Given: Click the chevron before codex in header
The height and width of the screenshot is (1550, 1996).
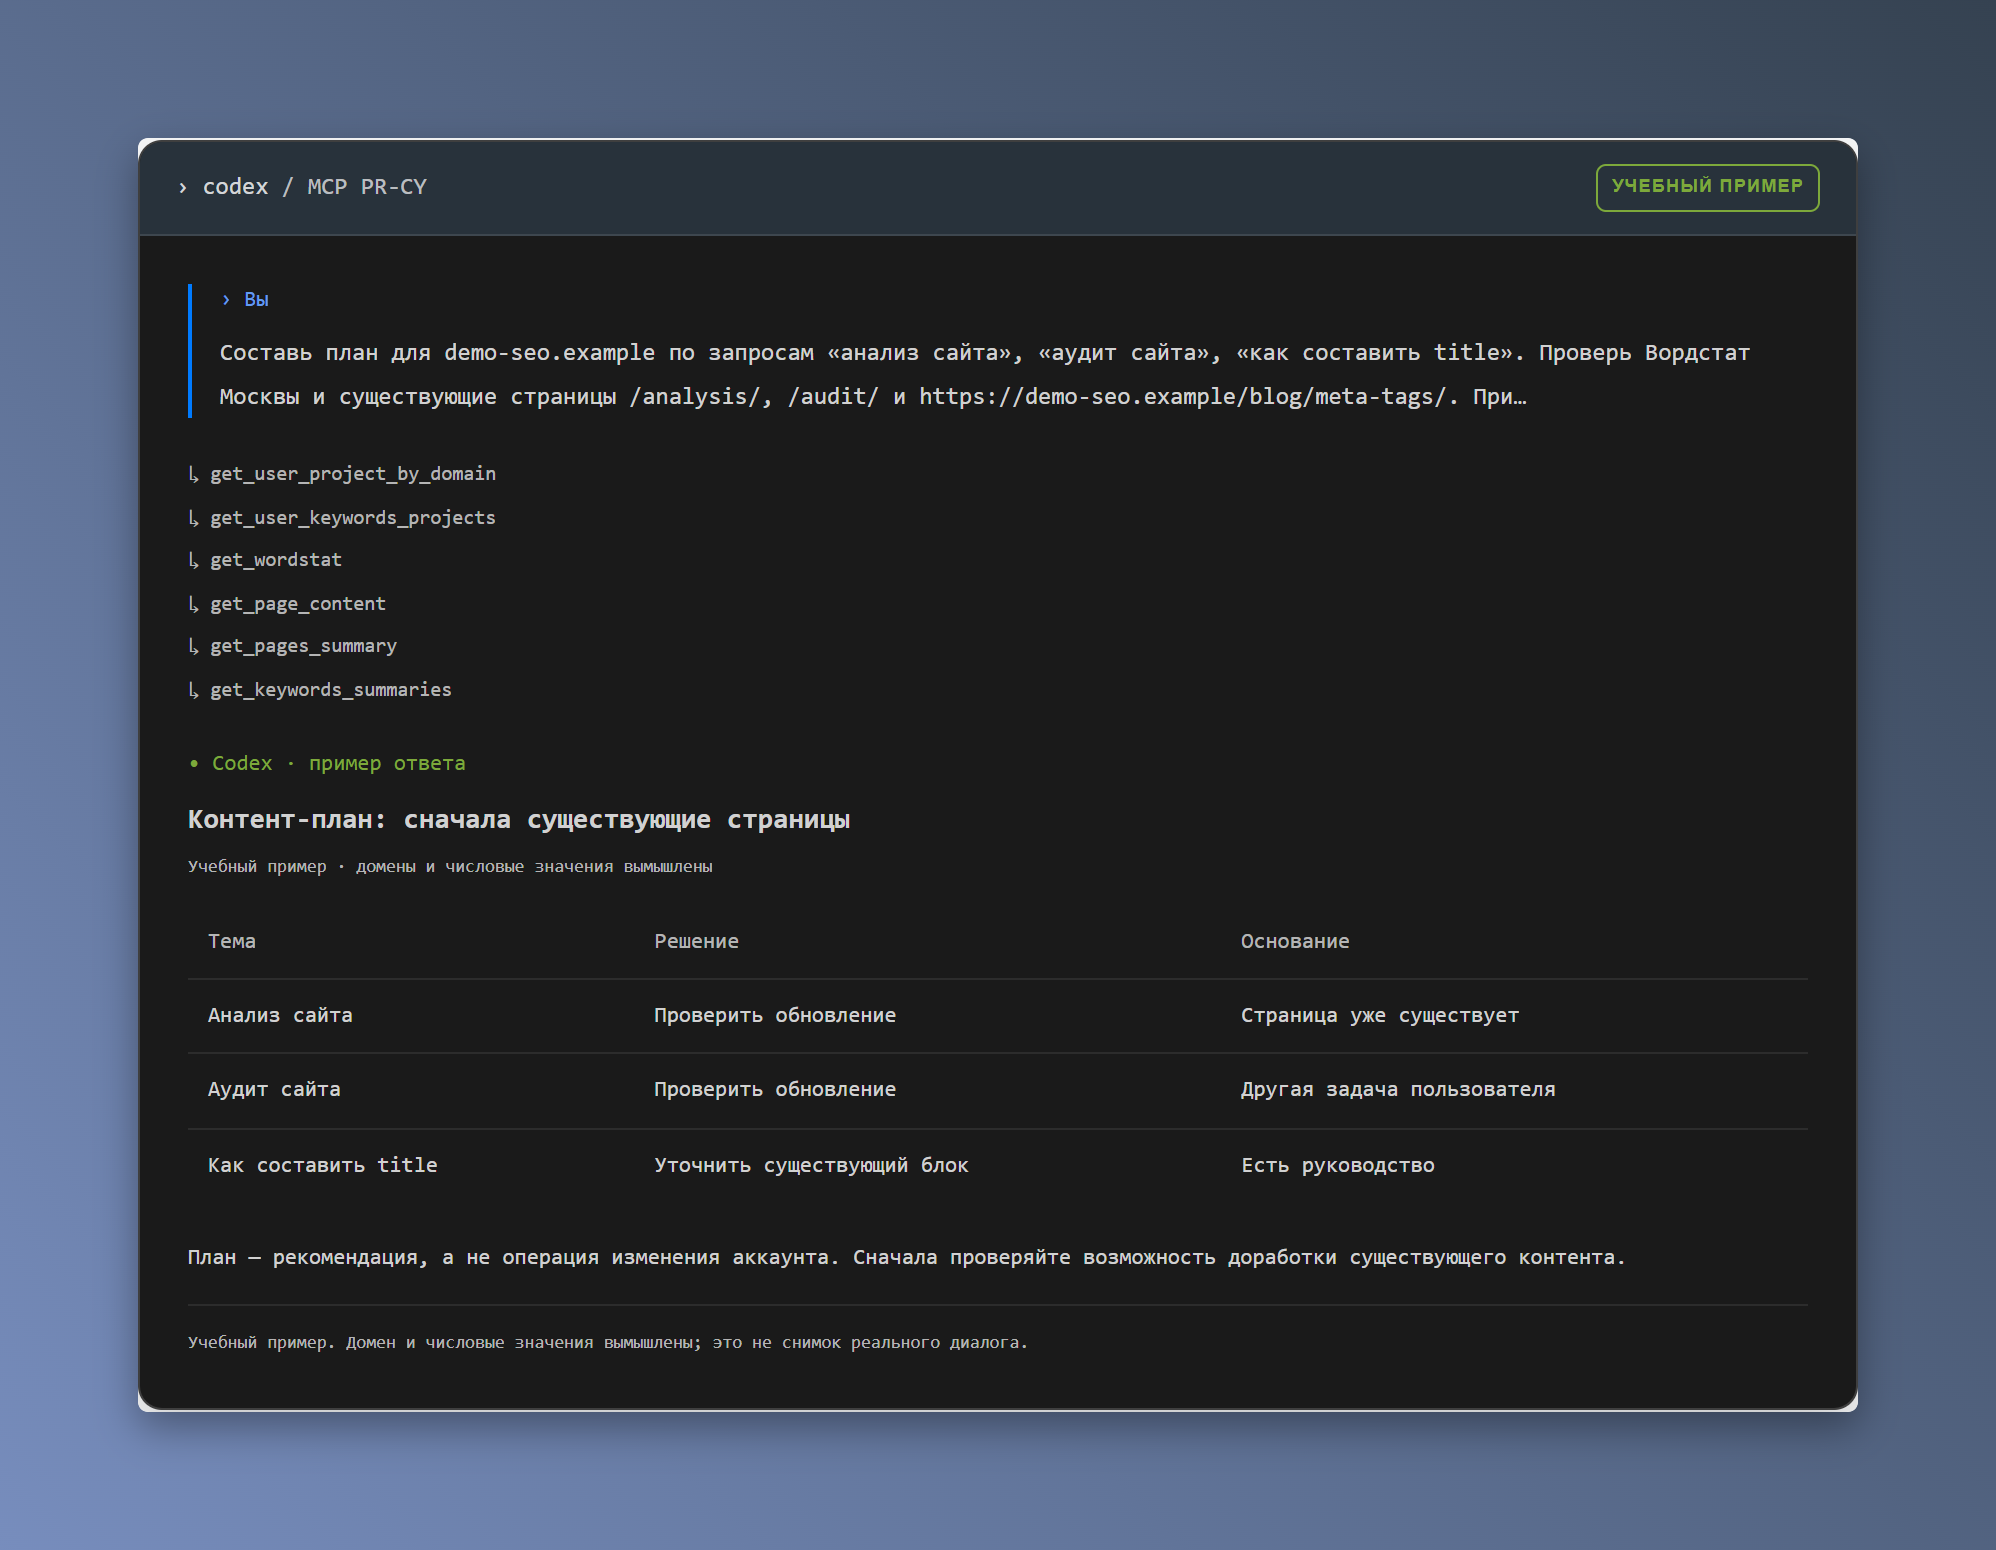Looking at the screenshot, I should point(182,187).
